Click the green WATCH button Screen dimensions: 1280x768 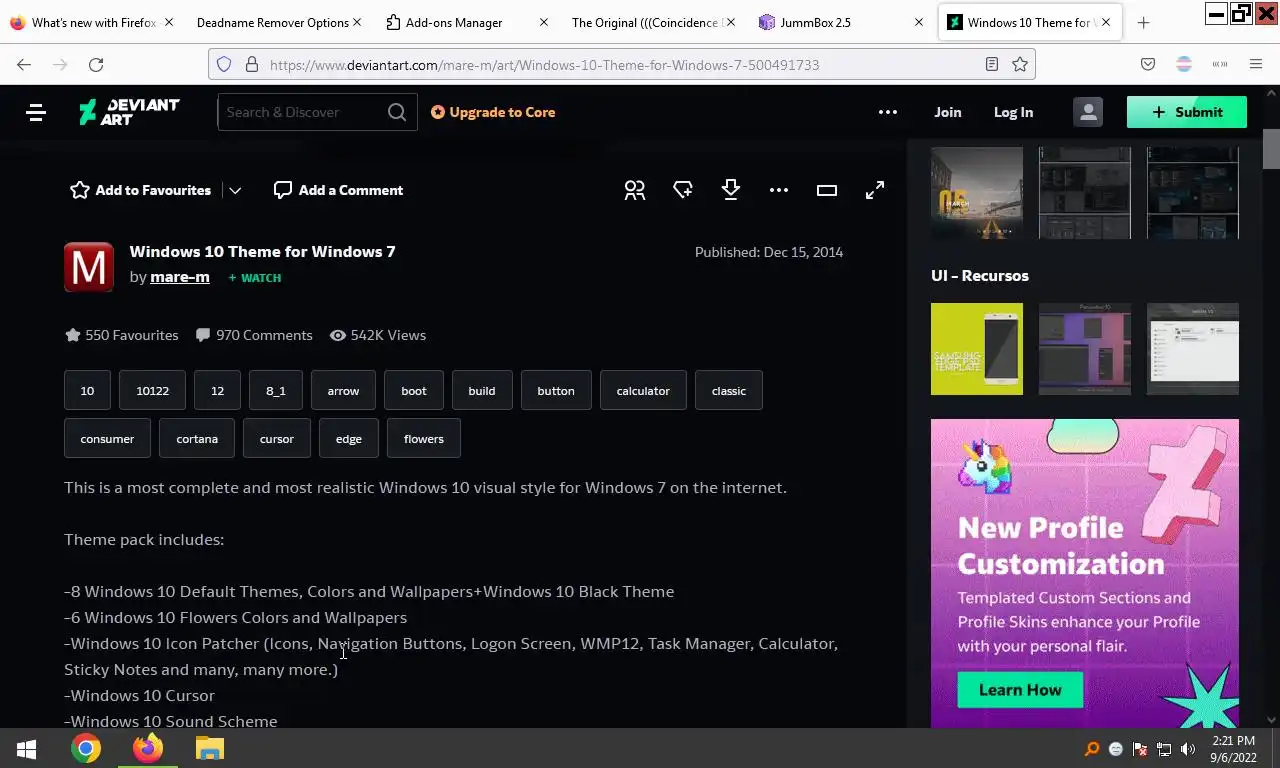pyautogui.click(x=255, y=278)
